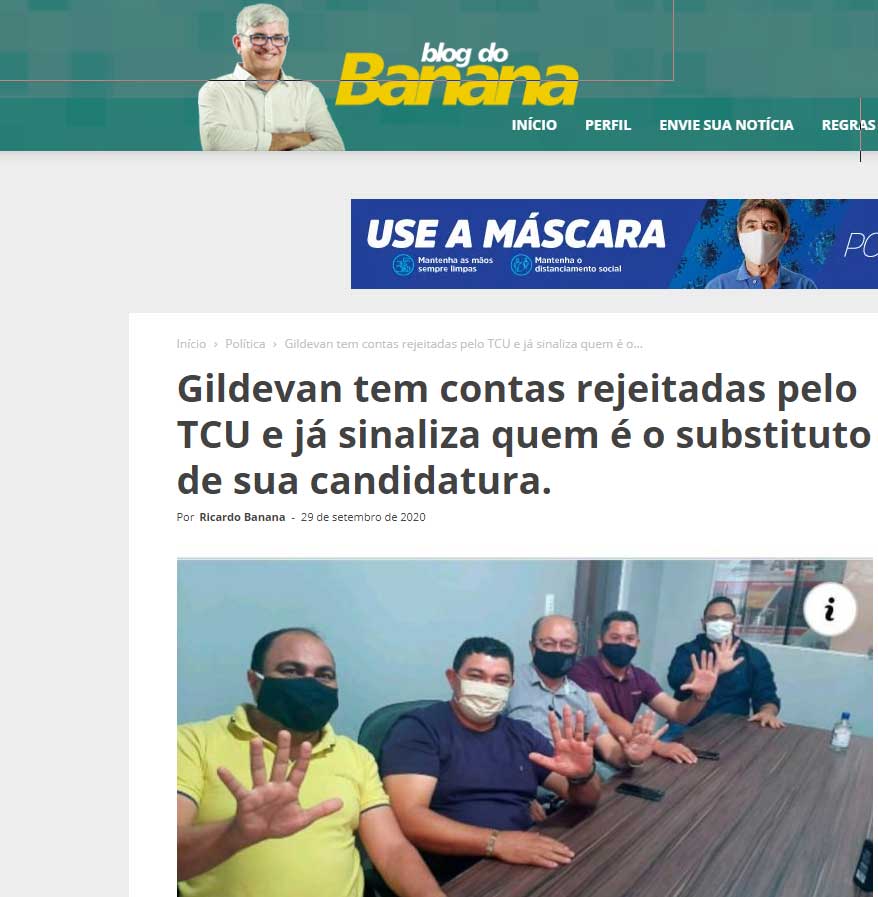The width and height of the screenshot is (878, 897).
Task: Click the group photo of masked men
Action: coord(525,728)
